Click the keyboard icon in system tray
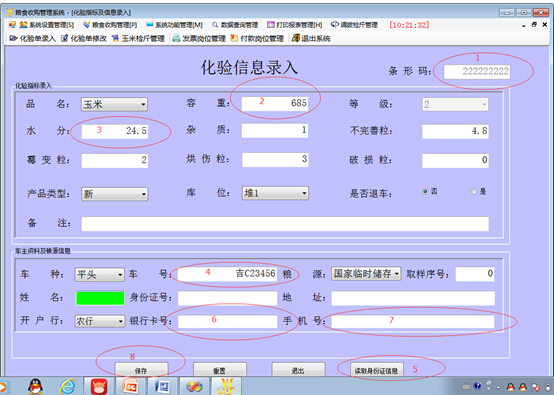Viewport: 554px width, 395px height. coord(466,387)
